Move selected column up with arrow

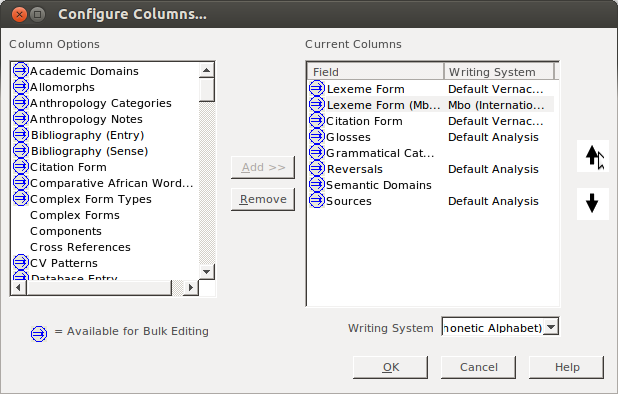pyautogui.click(x=593, y=156)
